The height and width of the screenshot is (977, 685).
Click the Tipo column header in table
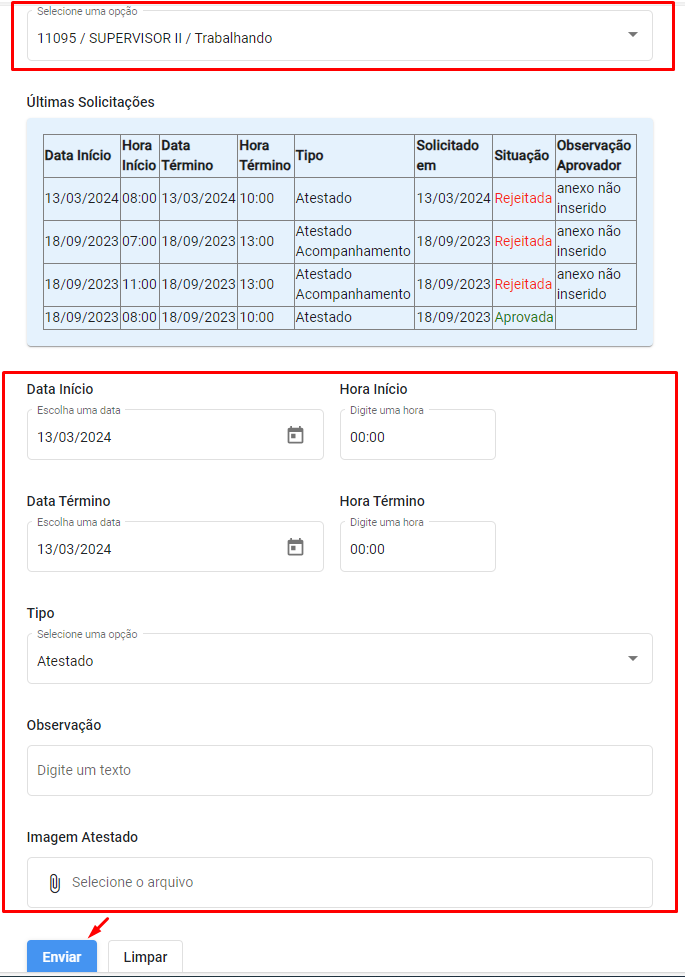point(354,156)
